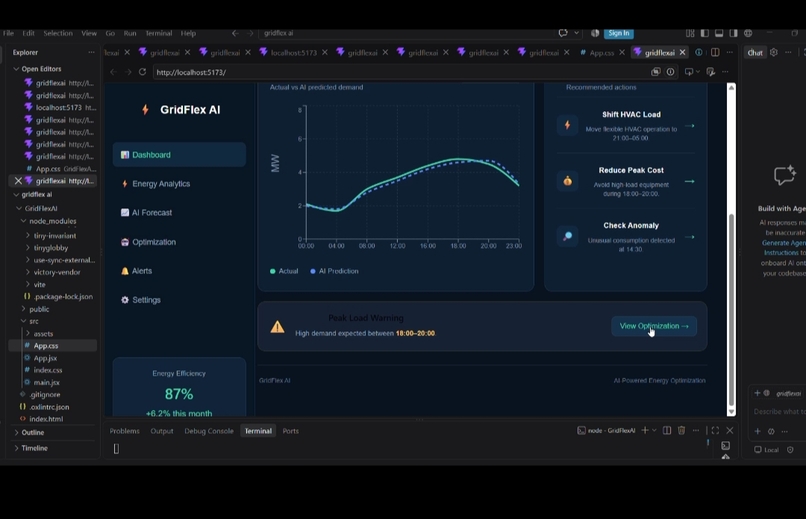Open Chat settings gear icon
Image resolution: width=806 pixels, height=519 pixels.
click(774, 52)
